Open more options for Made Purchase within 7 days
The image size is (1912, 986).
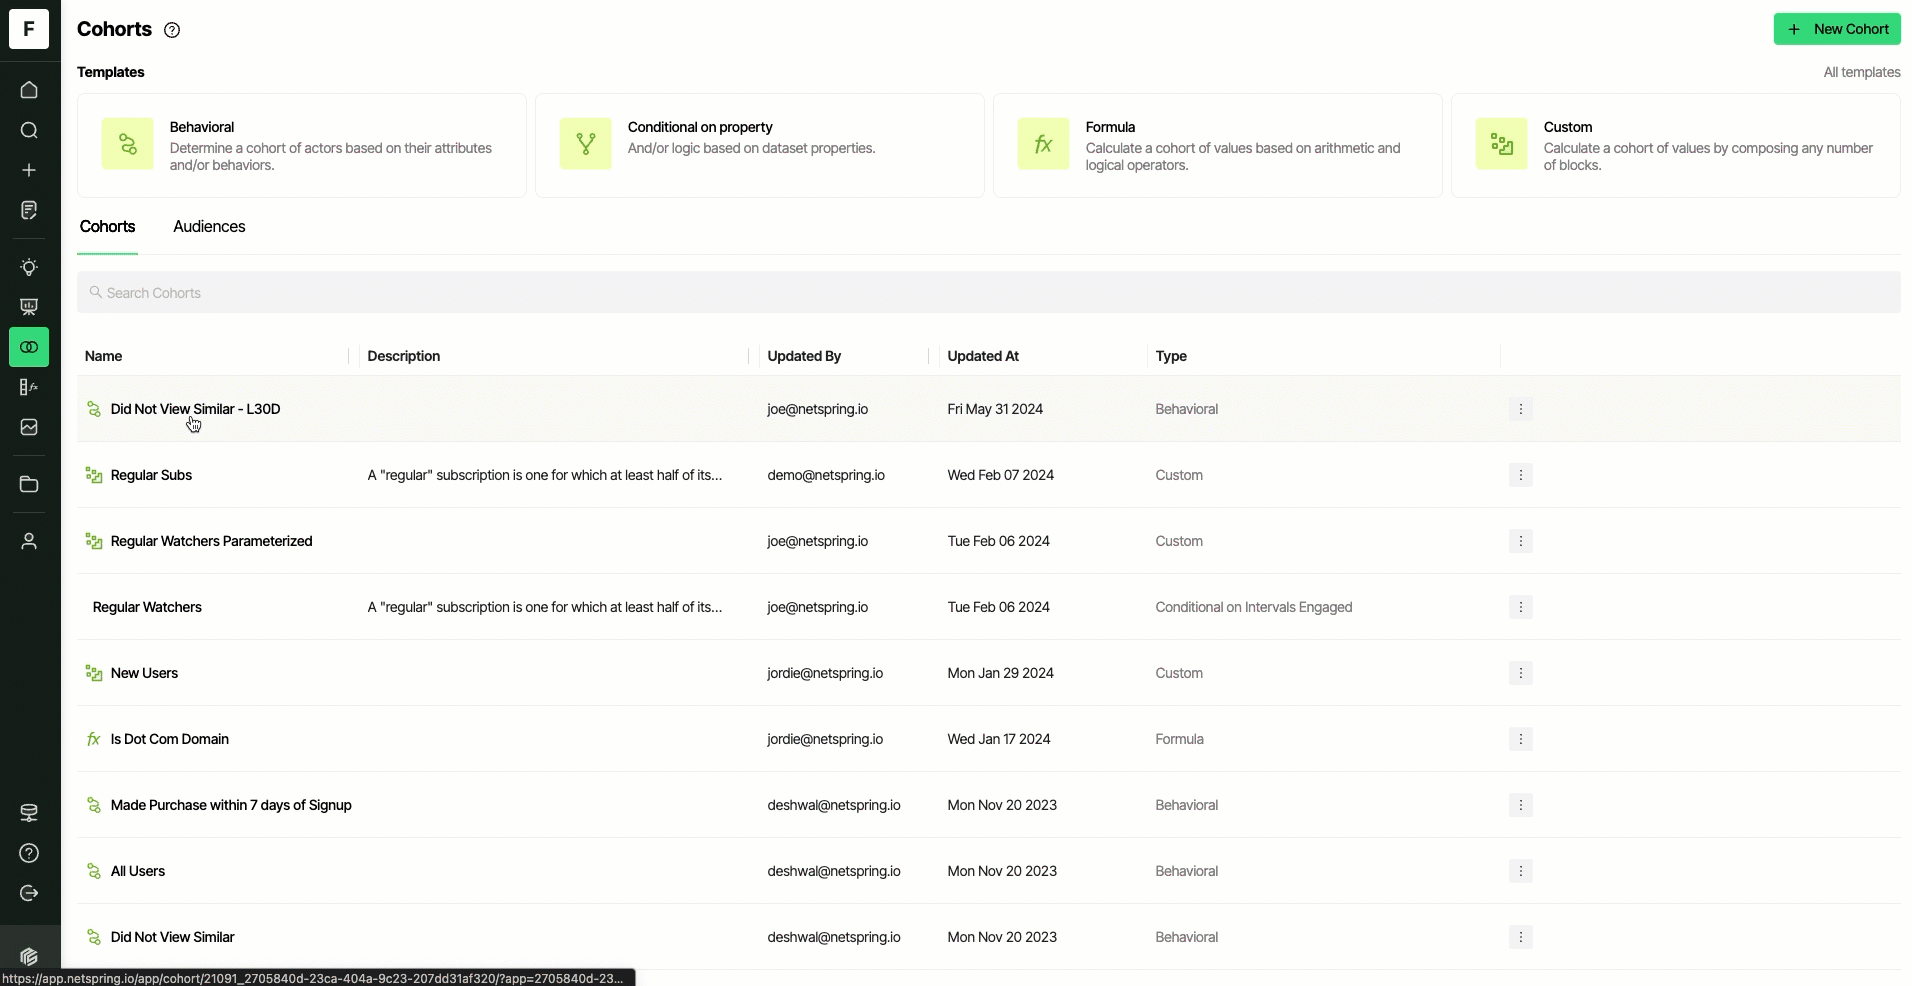(x=1520, y=805)
